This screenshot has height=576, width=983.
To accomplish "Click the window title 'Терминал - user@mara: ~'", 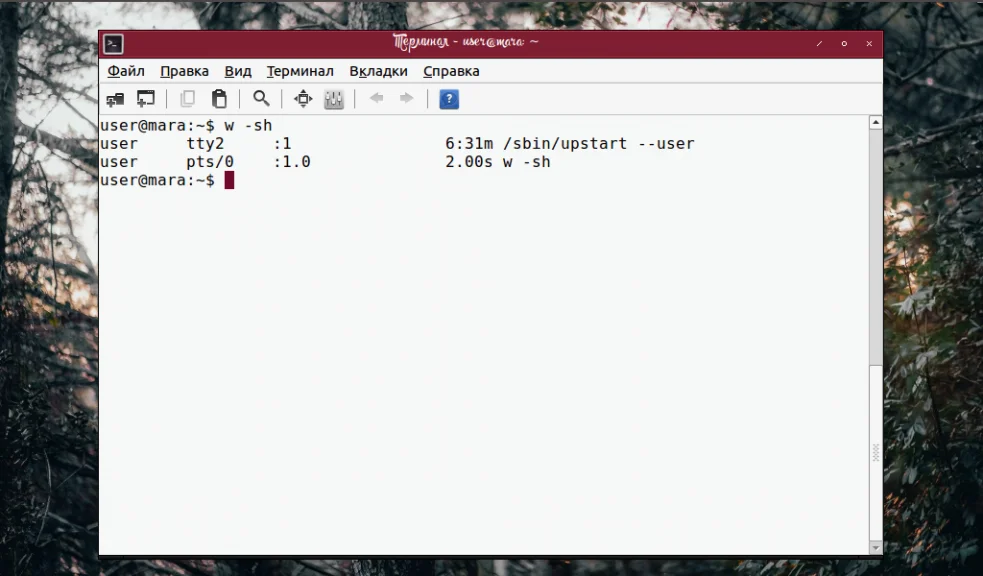I will tap(466, 43).
